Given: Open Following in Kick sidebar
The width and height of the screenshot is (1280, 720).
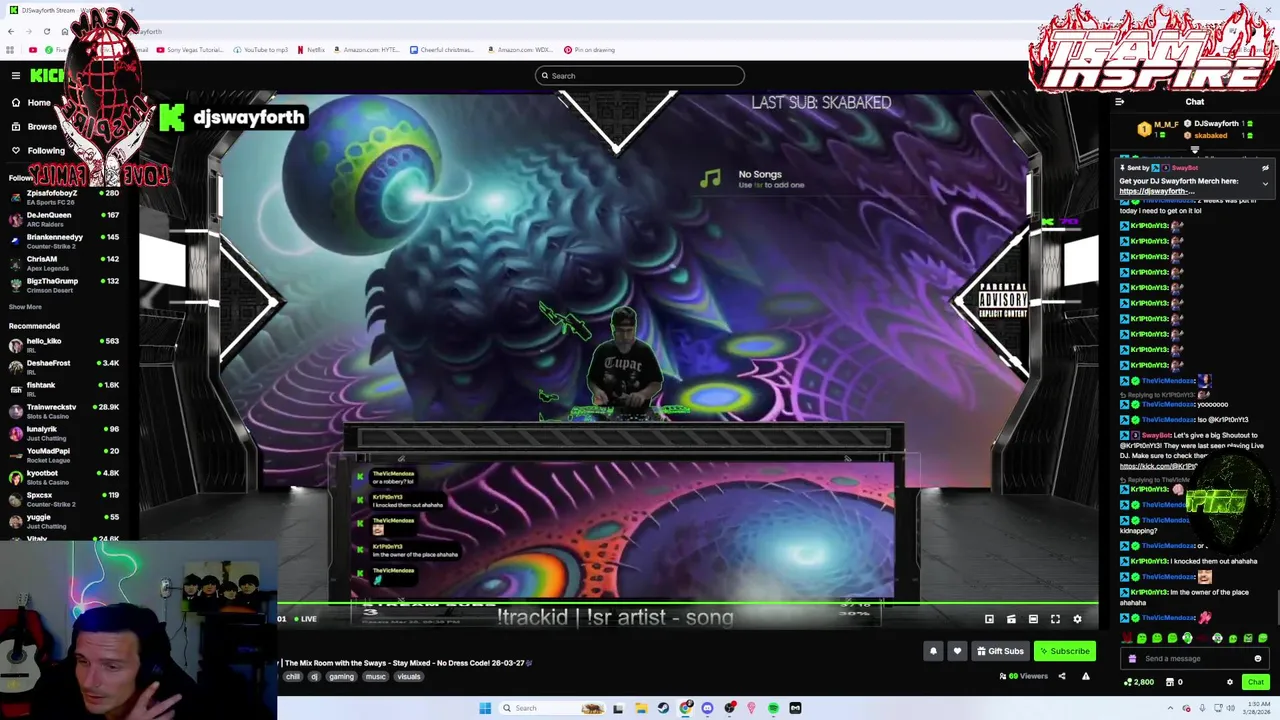Looking at the screenshot, I should coord(37,151).
